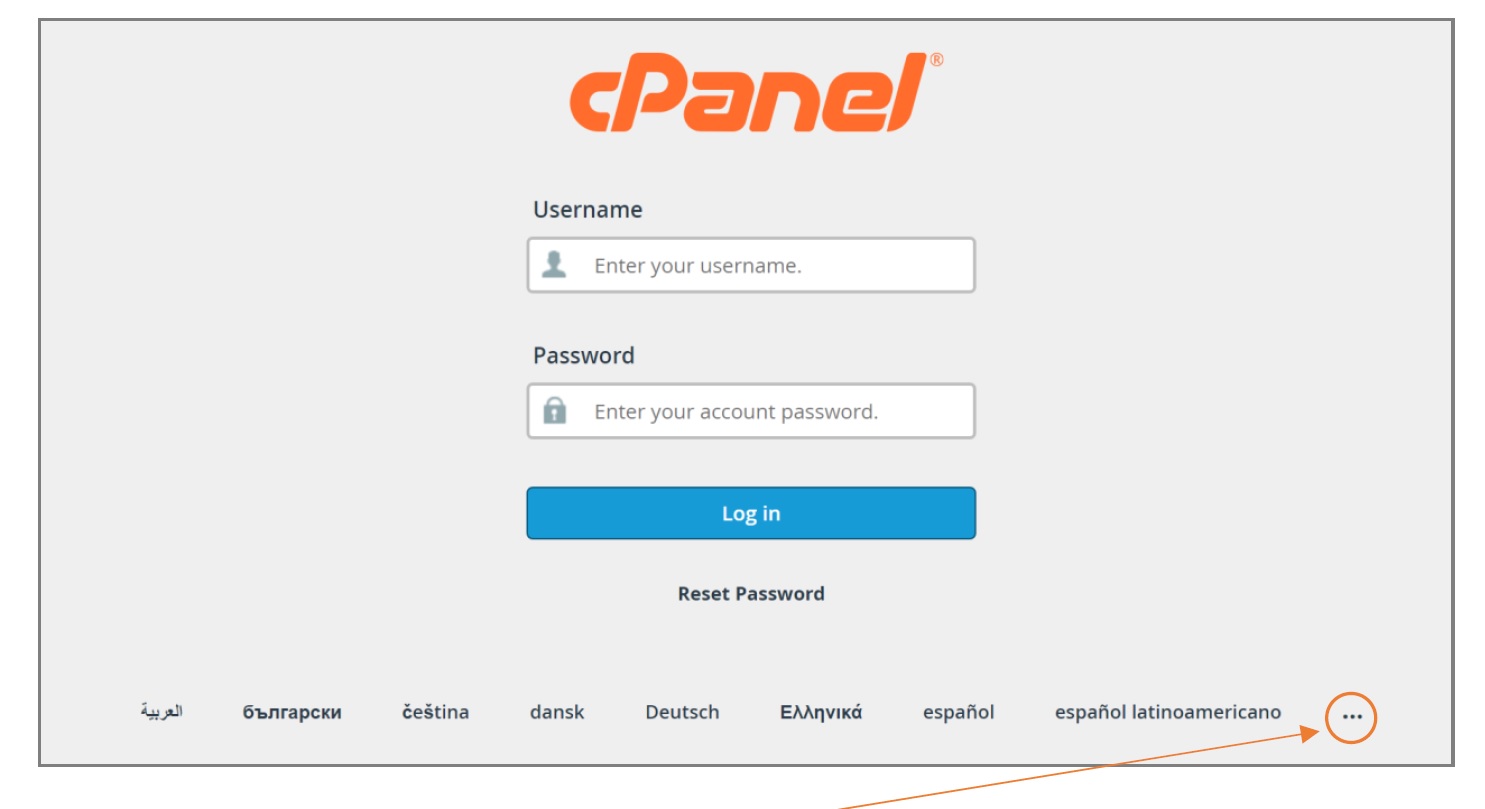Click the blue Log in button
The width and height of the screenshot is (1485, 809).
coord(751,513)
